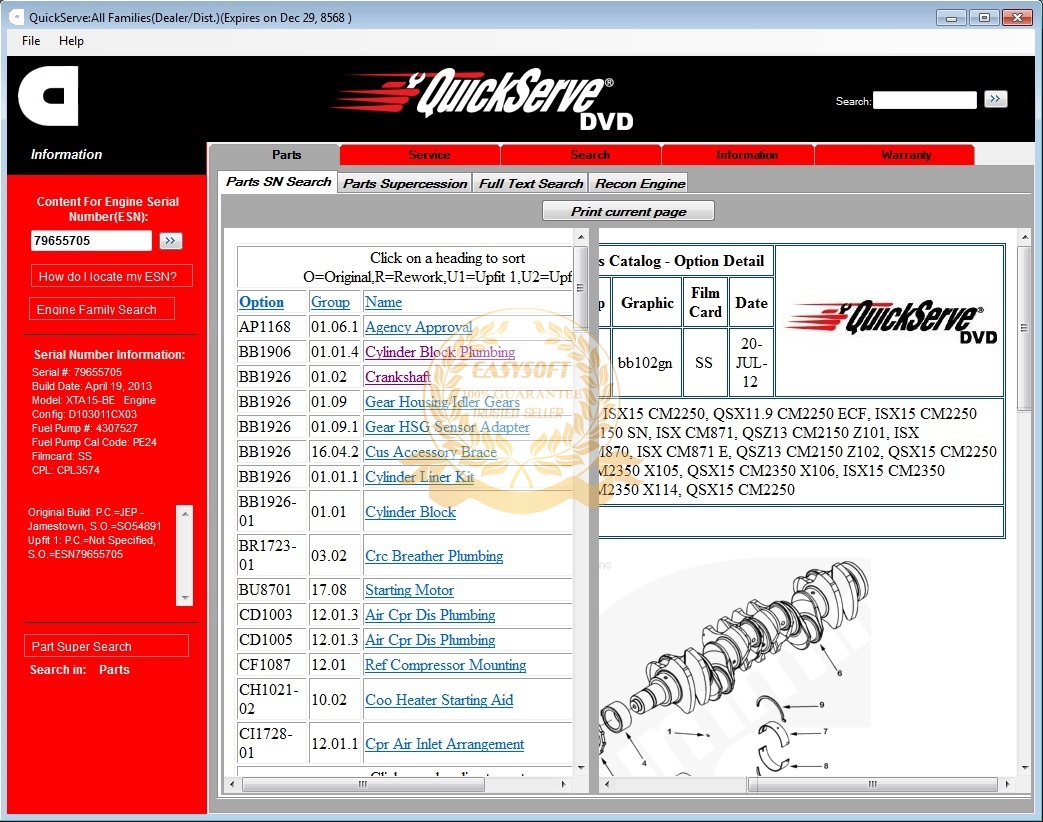The width and height of the screenshot is (1043, 822).
Task: Click How do I locate my ESN
Action: click(112, 277)
